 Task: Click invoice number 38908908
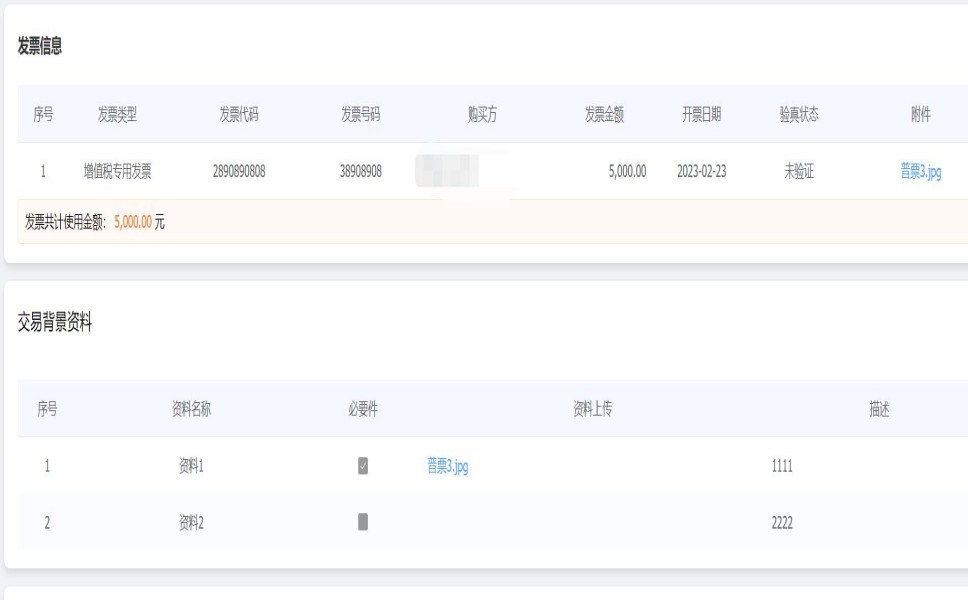click(x=360, y=171)
